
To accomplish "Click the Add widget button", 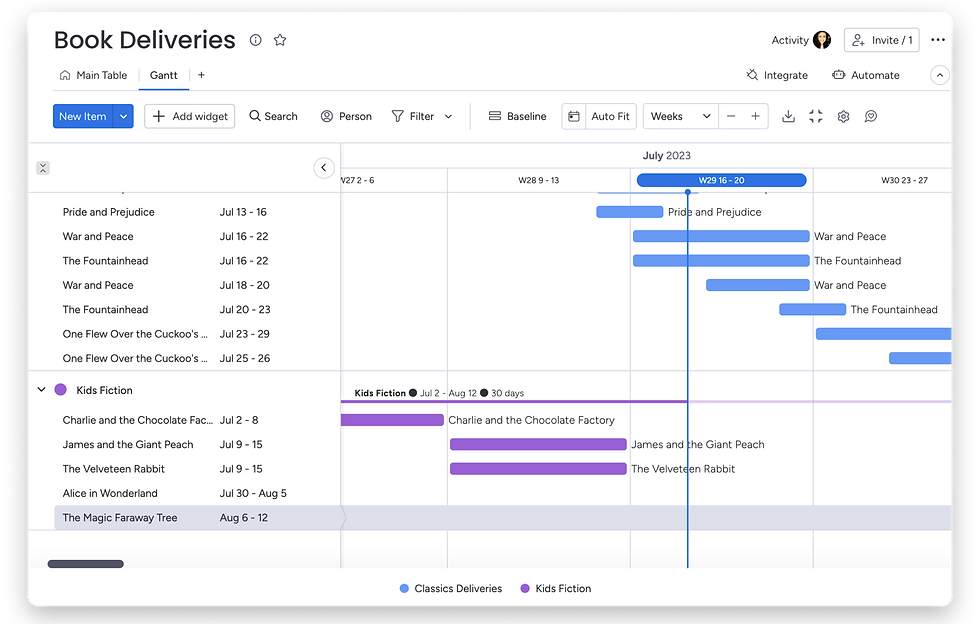I will click(x=190, y=116).
